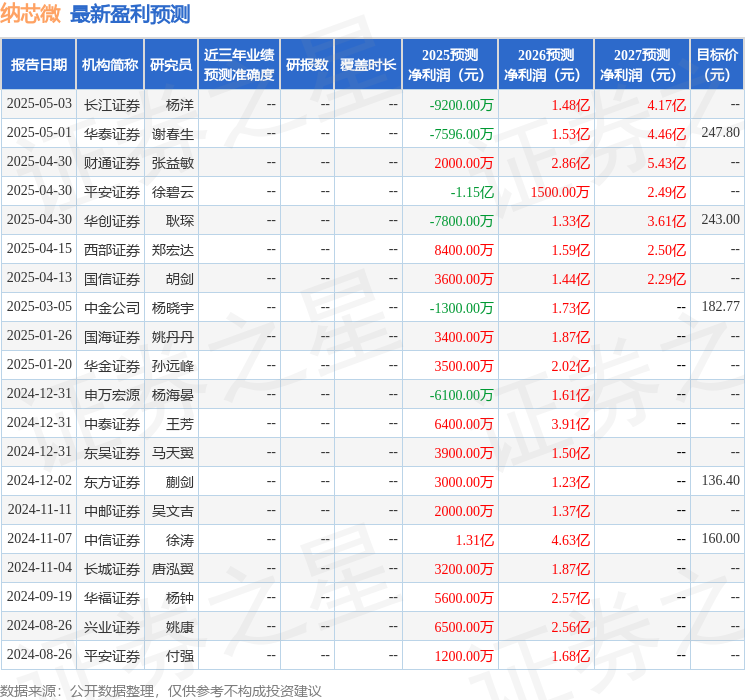
Task: Click the 247.80 target price
Action: 720,133
